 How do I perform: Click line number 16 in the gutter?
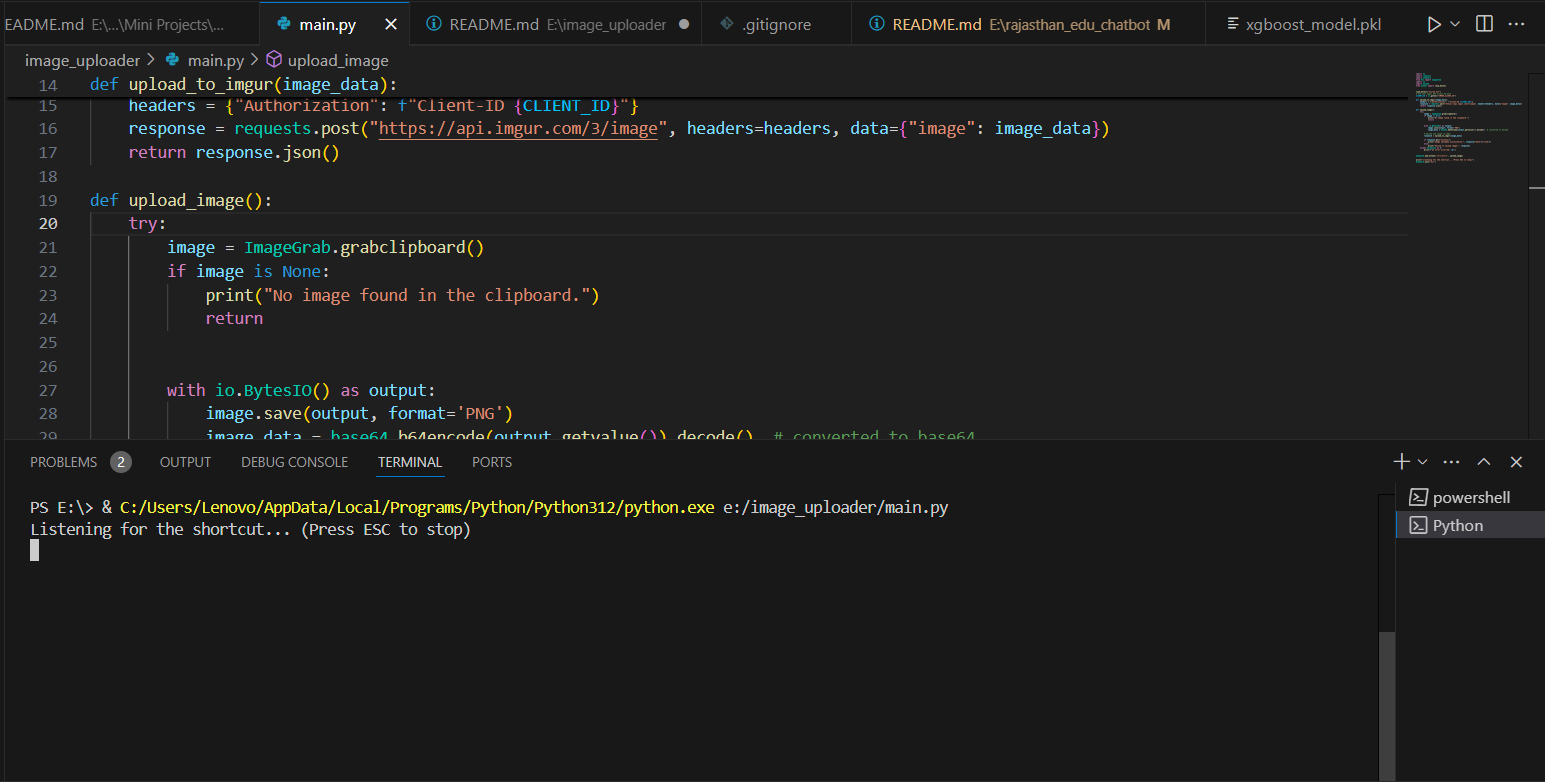click(48, 128)
